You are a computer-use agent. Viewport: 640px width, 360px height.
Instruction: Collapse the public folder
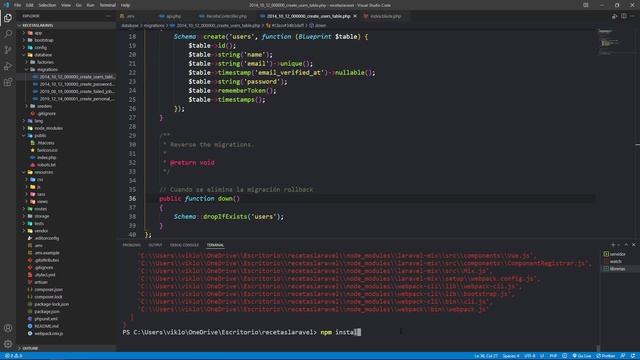point(40,136)
